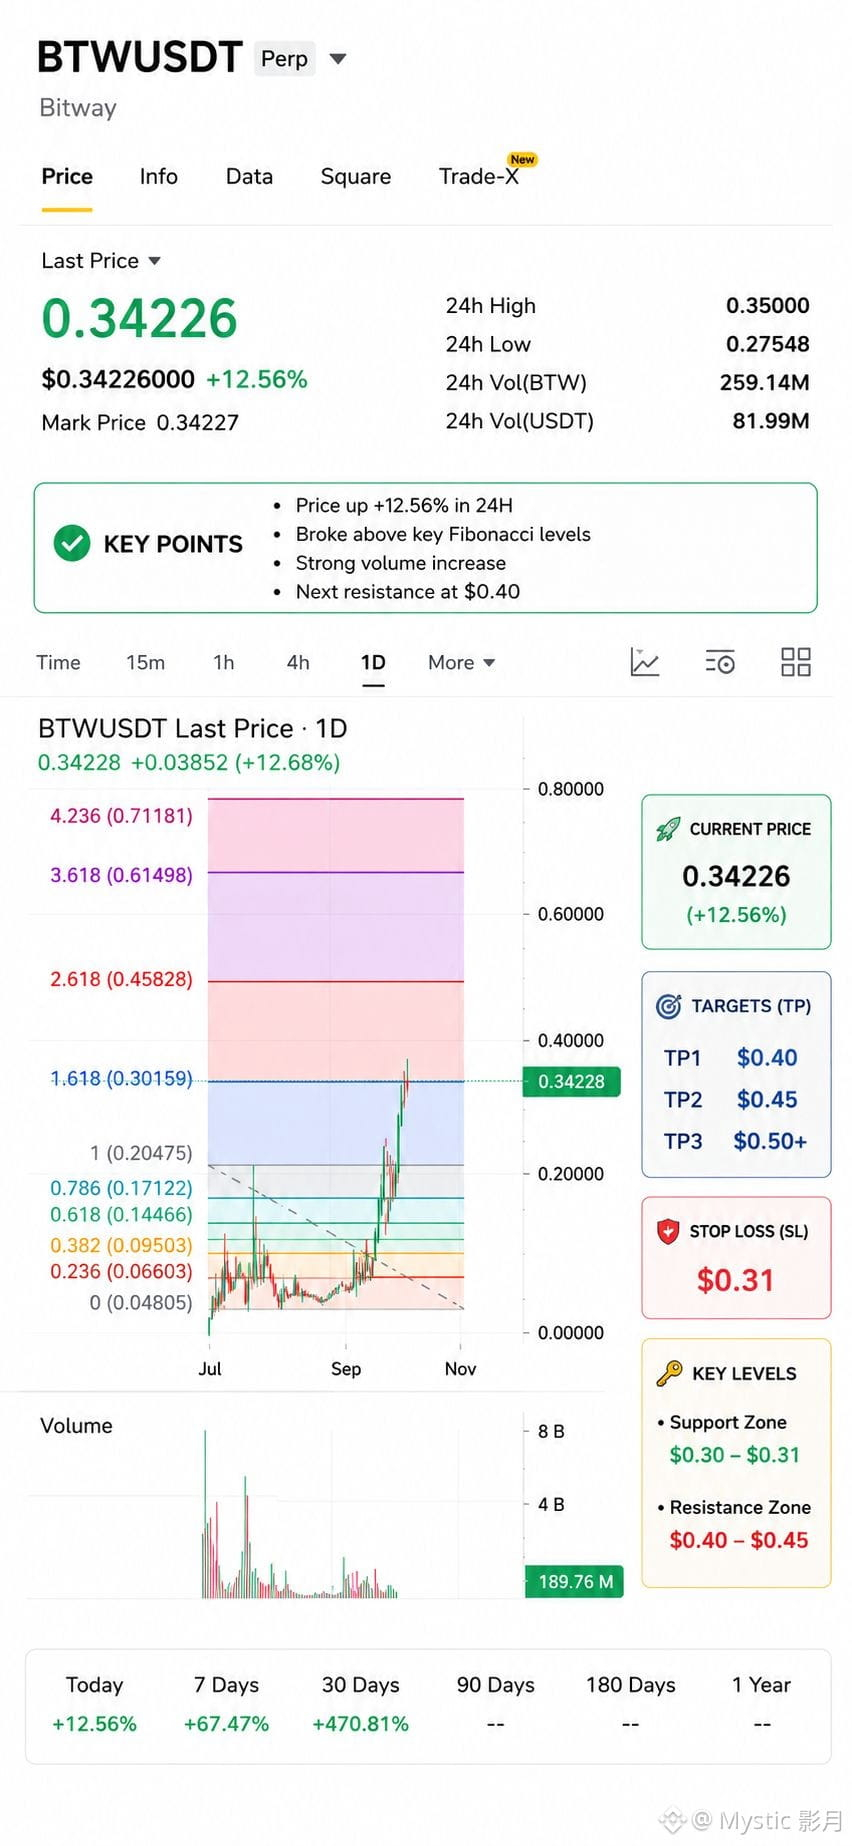Select the 1h chart interval
This screenshot has width=852, height=1846.
pyautogui.click(x=224, y=662)
